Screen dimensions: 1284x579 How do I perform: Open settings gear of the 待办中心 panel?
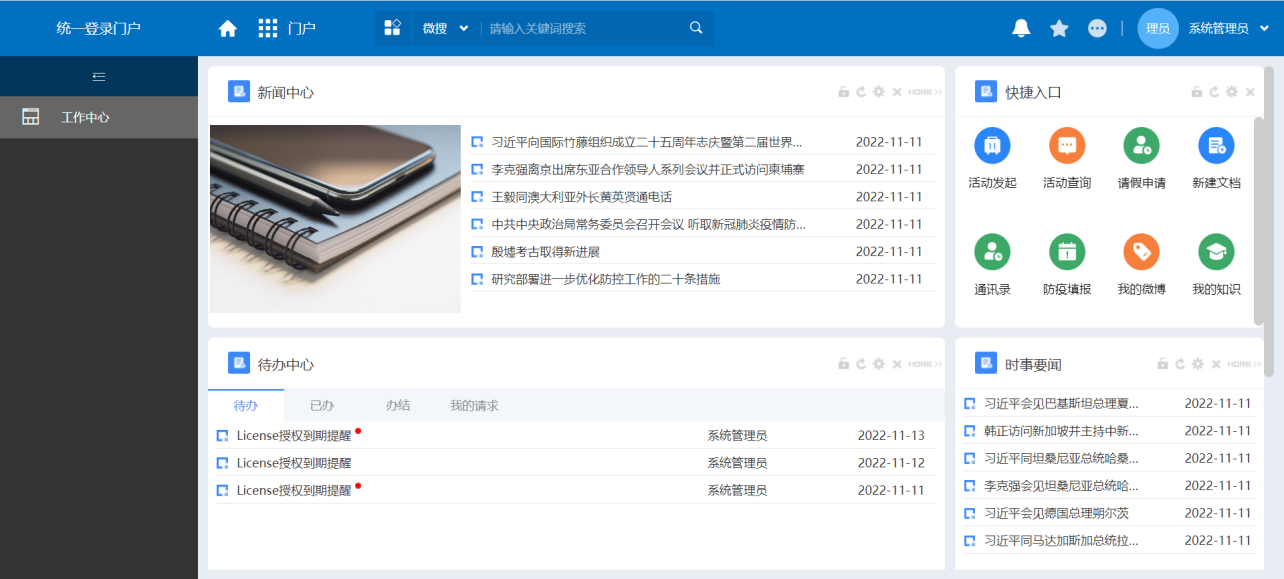point(878,363)
